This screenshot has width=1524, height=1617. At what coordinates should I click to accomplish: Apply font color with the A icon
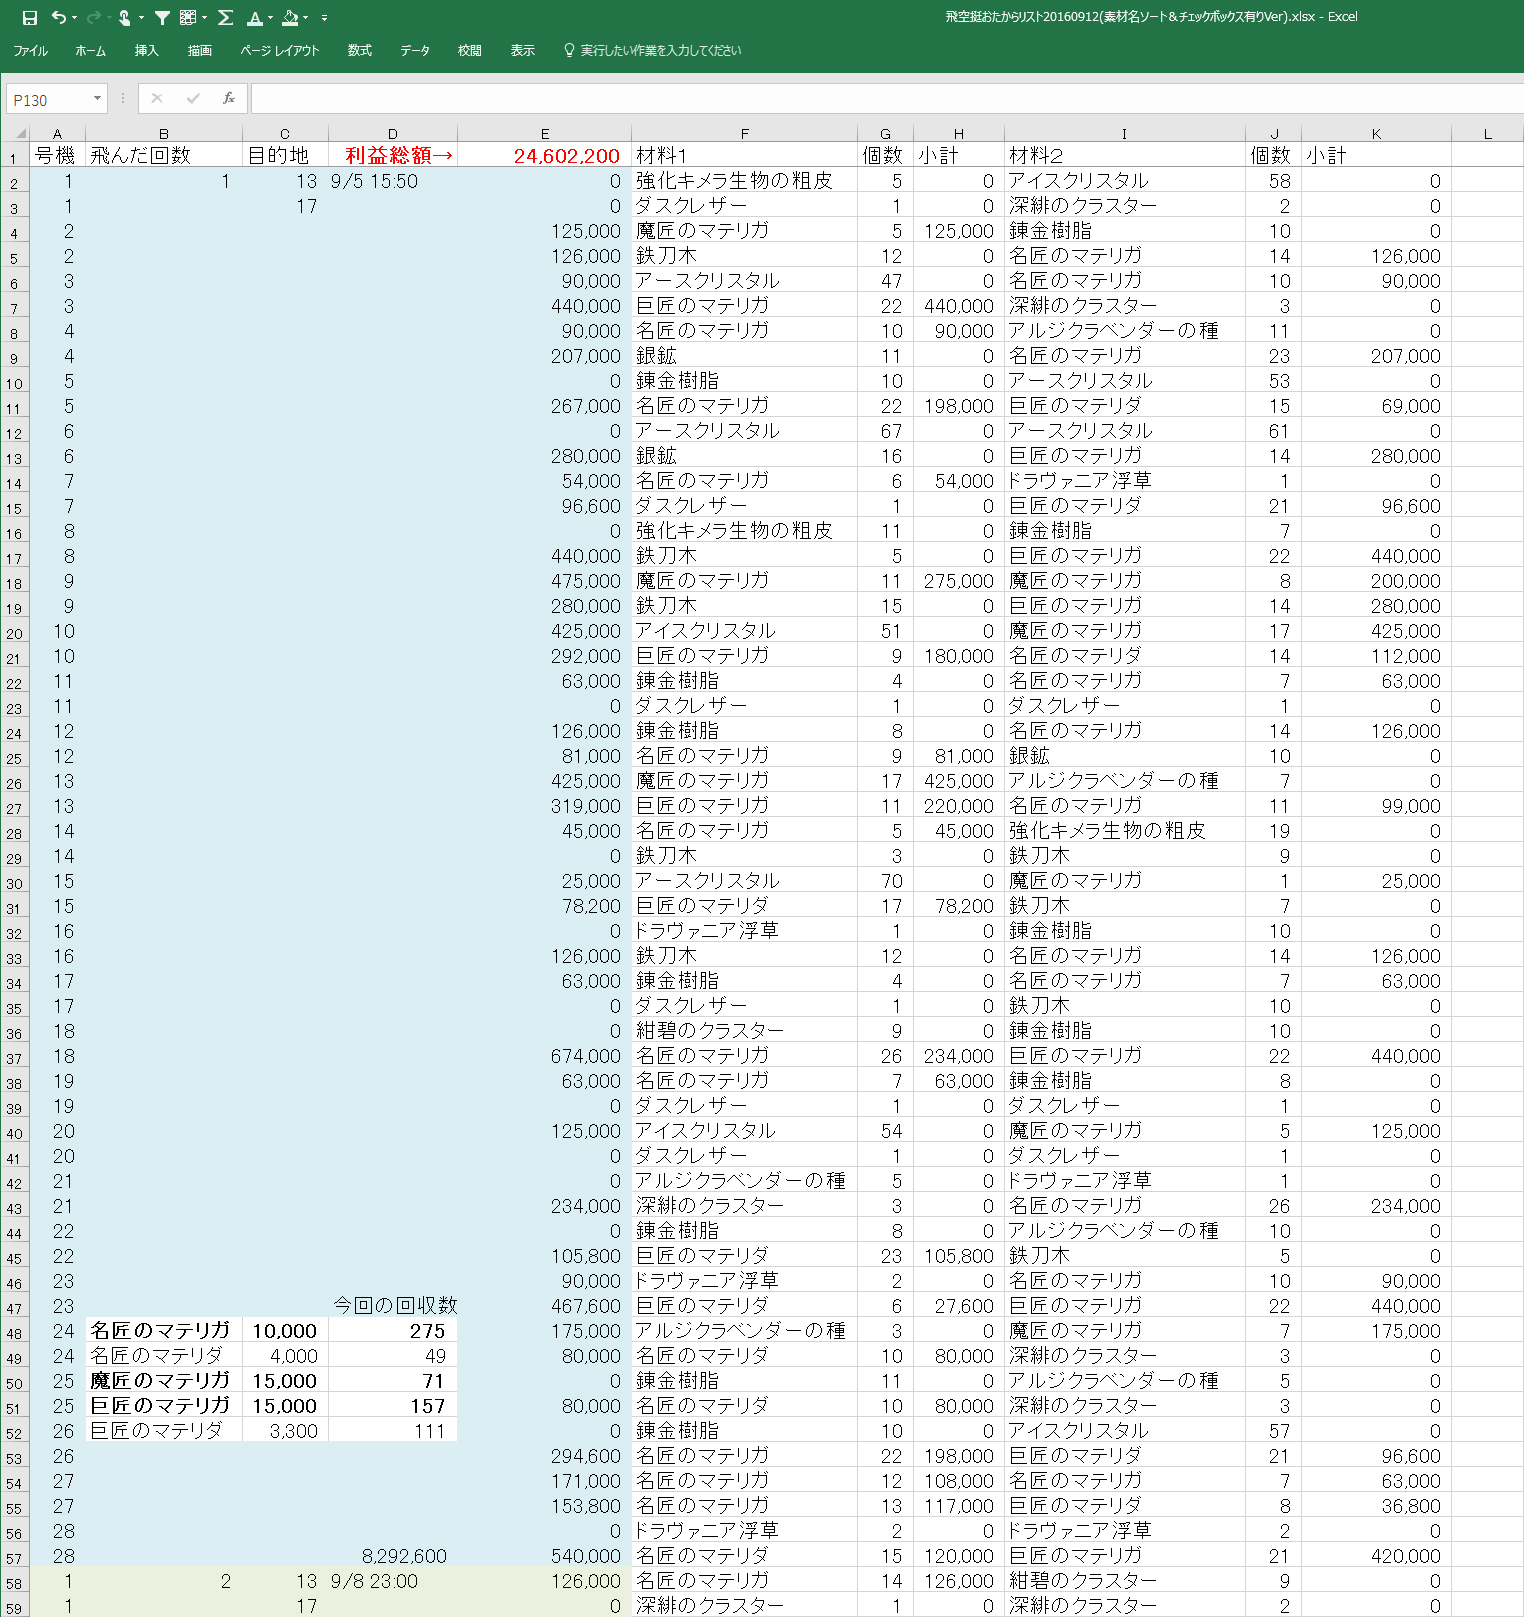coord(255,18)
